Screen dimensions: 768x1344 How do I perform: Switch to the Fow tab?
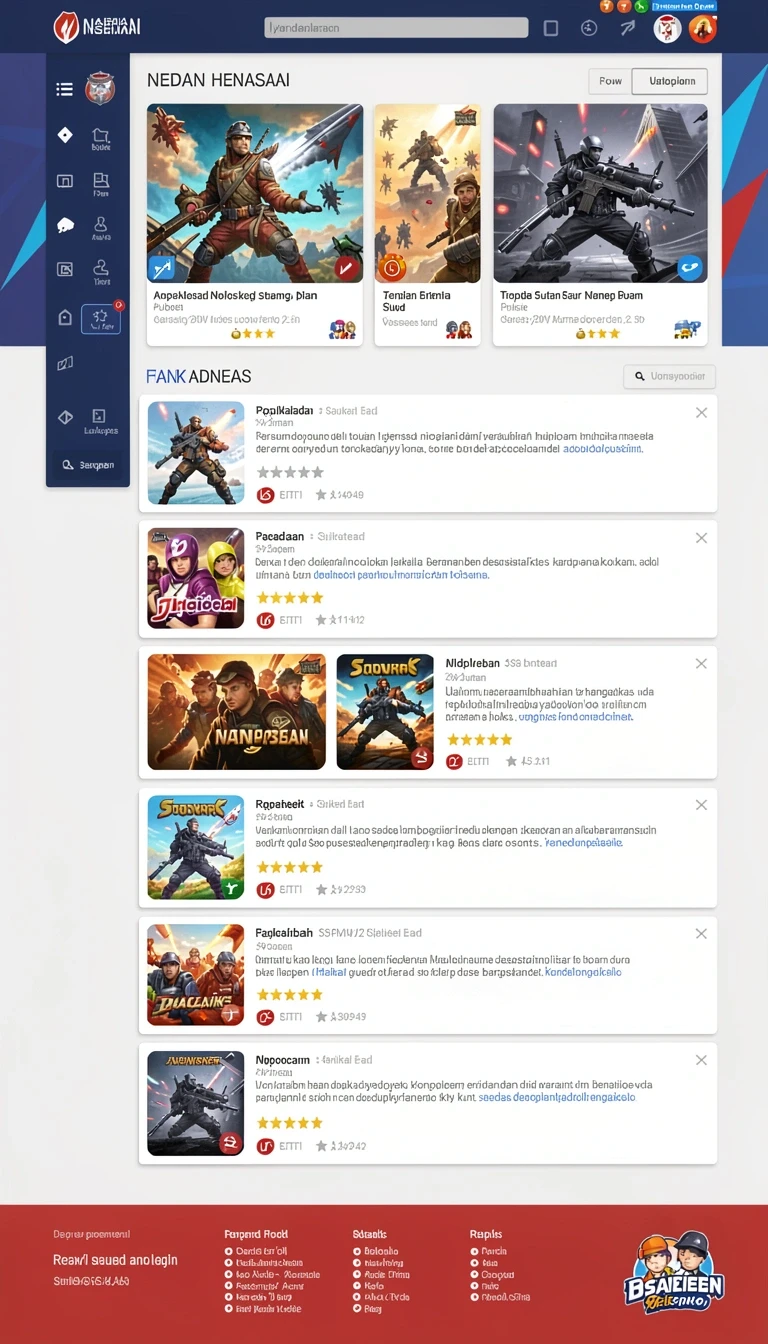(610, 81)
